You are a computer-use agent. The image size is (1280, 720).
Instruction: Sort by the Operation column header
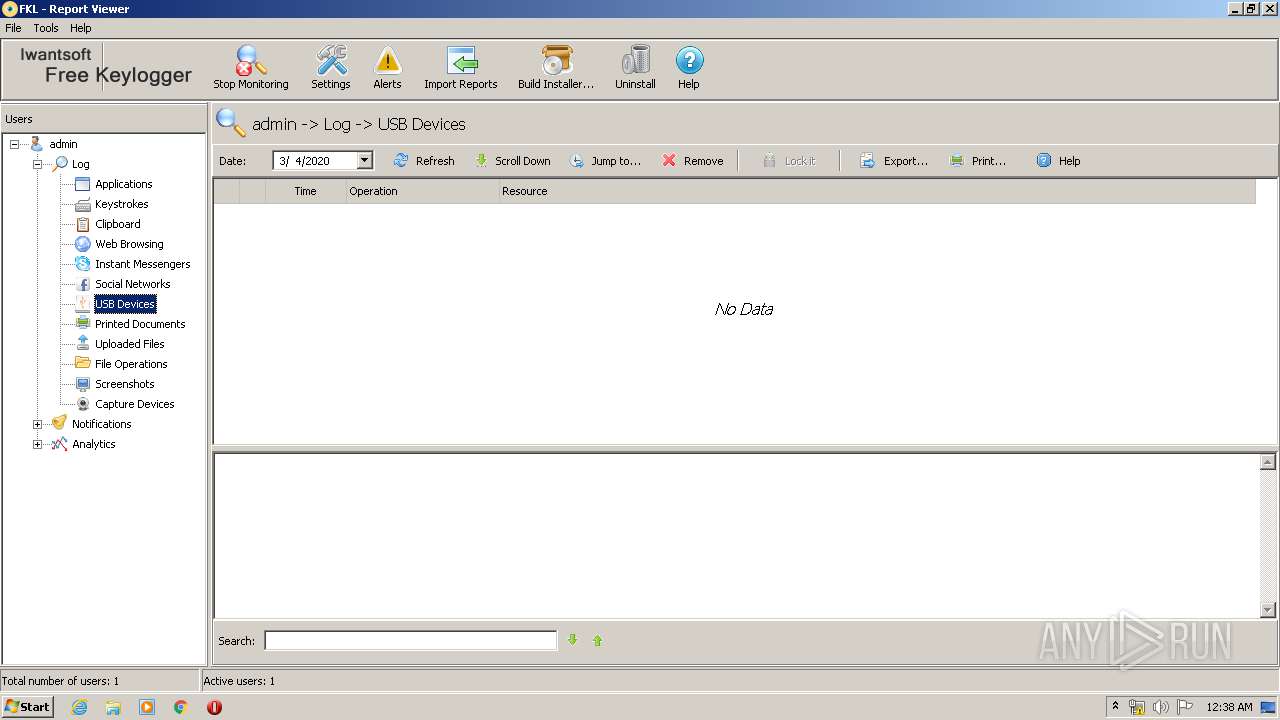pos(422,191)
